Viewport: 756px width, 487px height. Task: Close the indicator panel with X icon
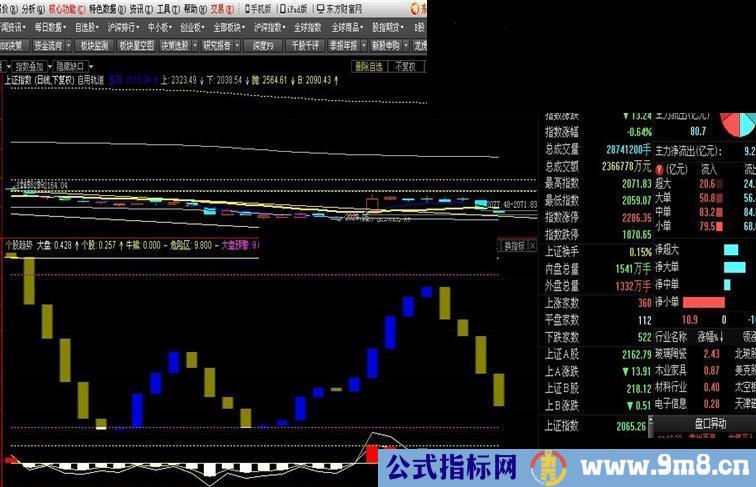532,244
